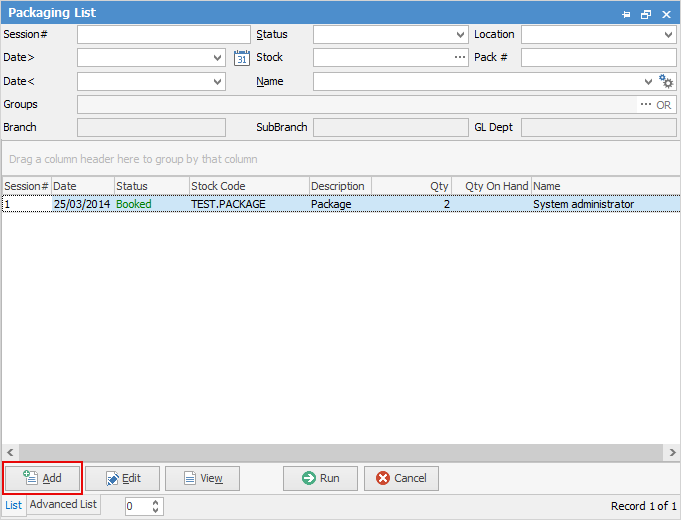This screenshot has height=520, width=681.
Task: Sort by the Date column header
Action: [x=83, y=186]
